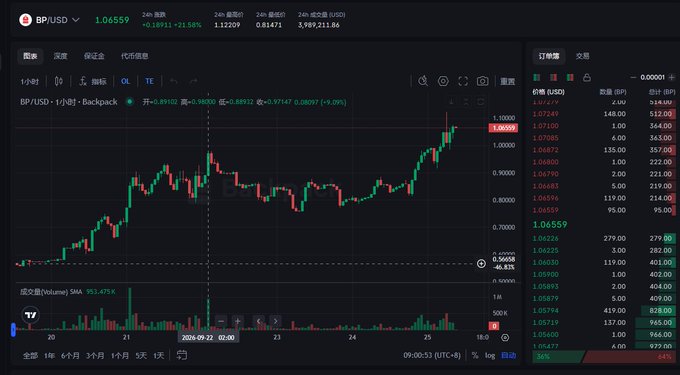Toggle the green market status dot

(x=129, y=102)
